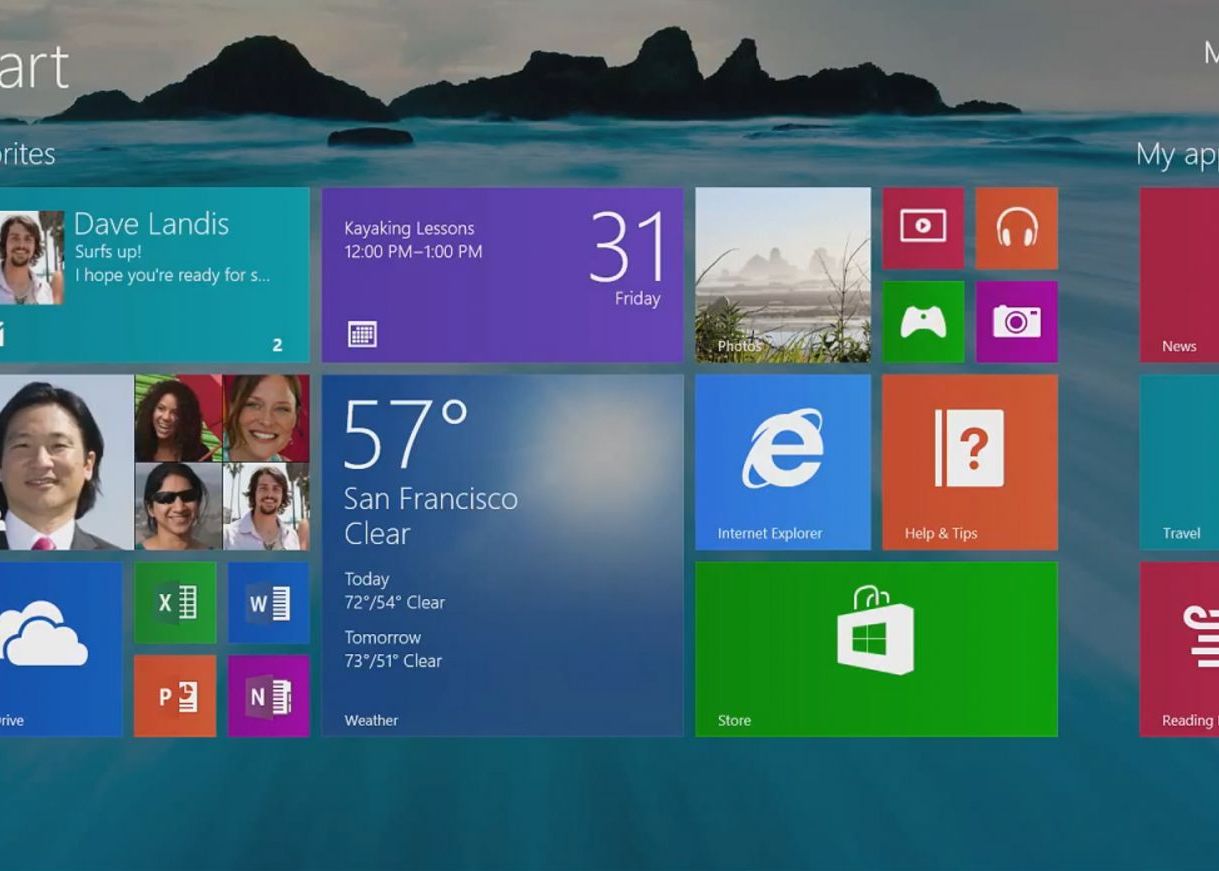Launch the Music app with headphones icon
The image size is (1219, 871).
(1018, 227)
